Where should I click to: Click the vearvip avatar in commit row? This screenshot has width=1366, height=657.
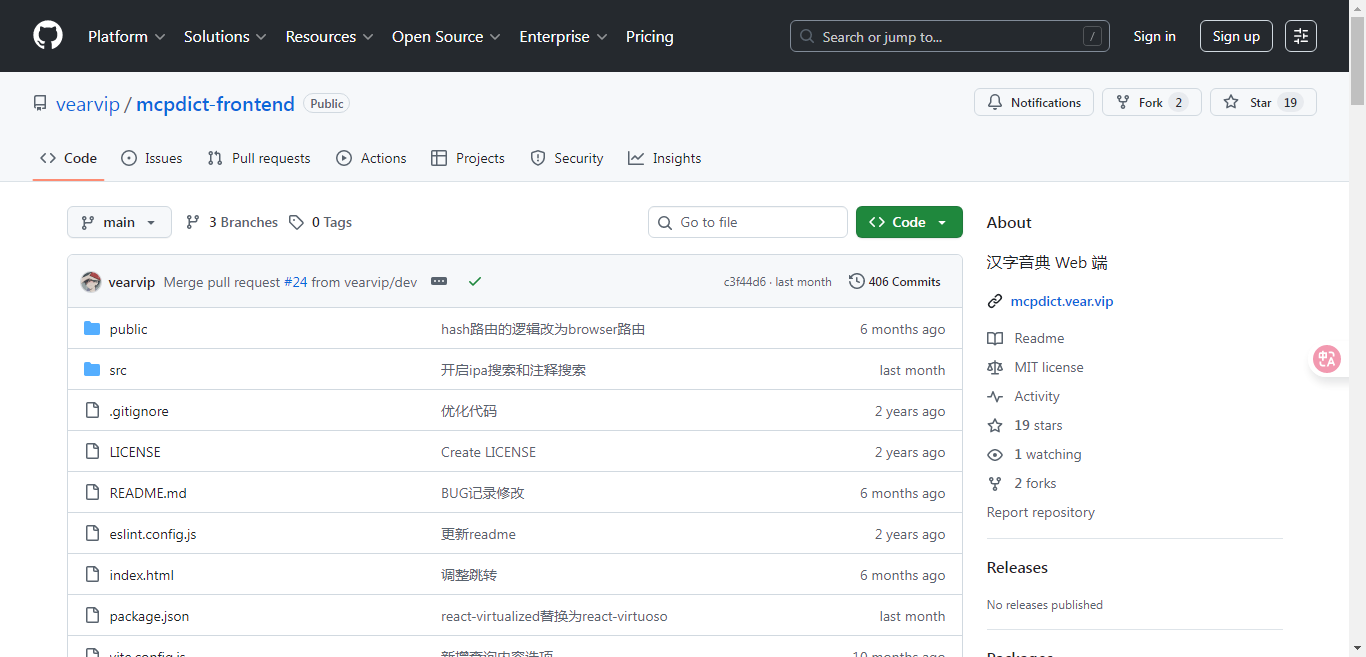click(x=91, y=282)
